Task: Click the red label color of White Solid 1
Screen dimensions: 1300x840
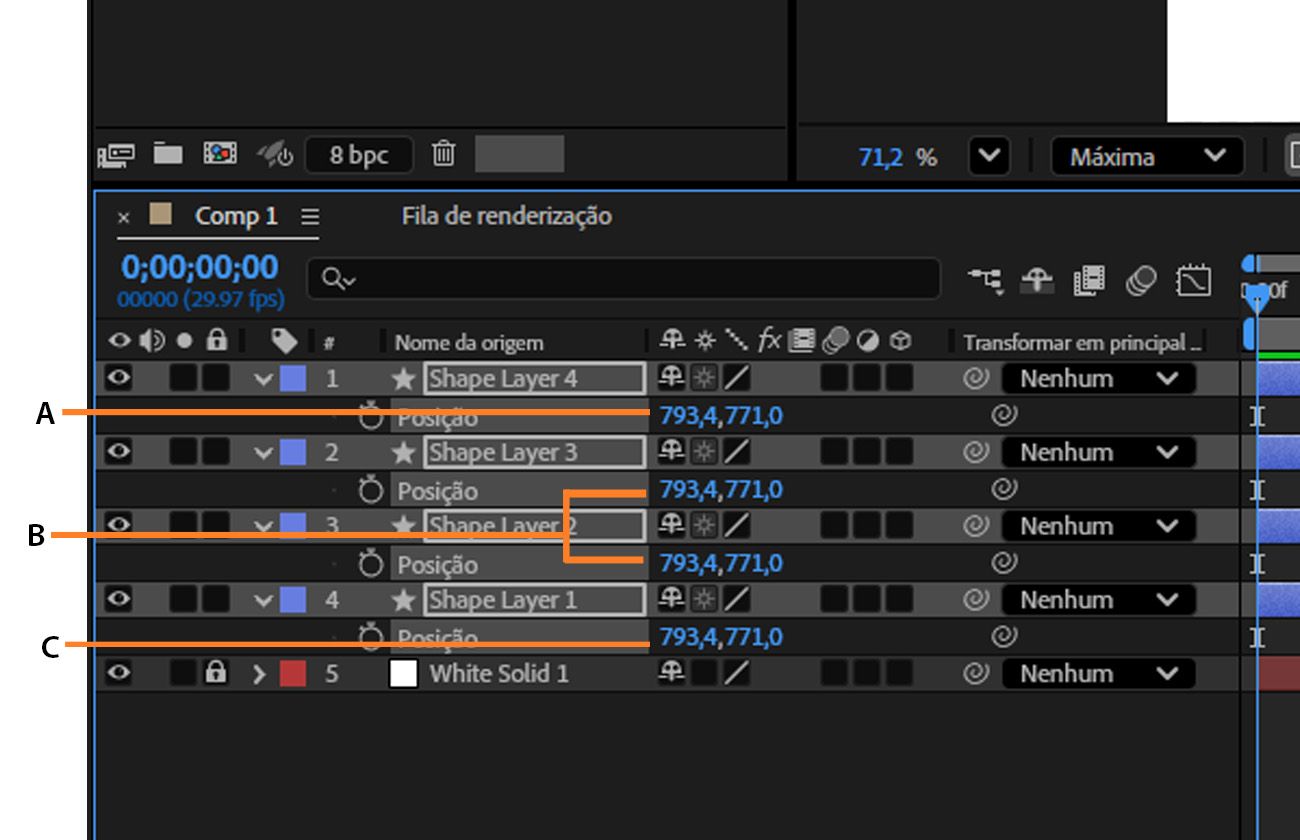Action: click(293, 674)
